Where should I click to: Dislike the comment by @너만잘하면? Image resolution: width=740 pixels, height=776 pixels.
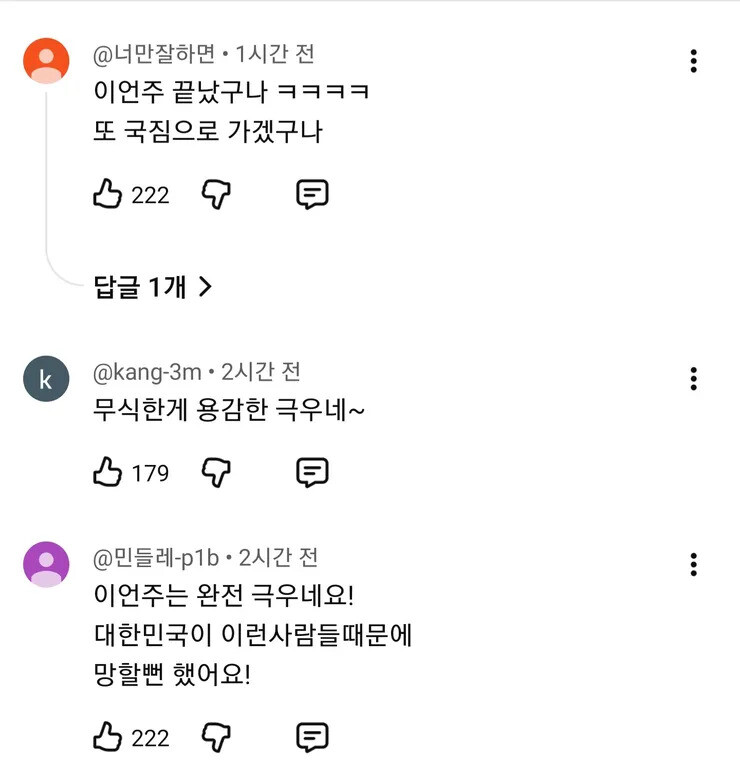217,194
